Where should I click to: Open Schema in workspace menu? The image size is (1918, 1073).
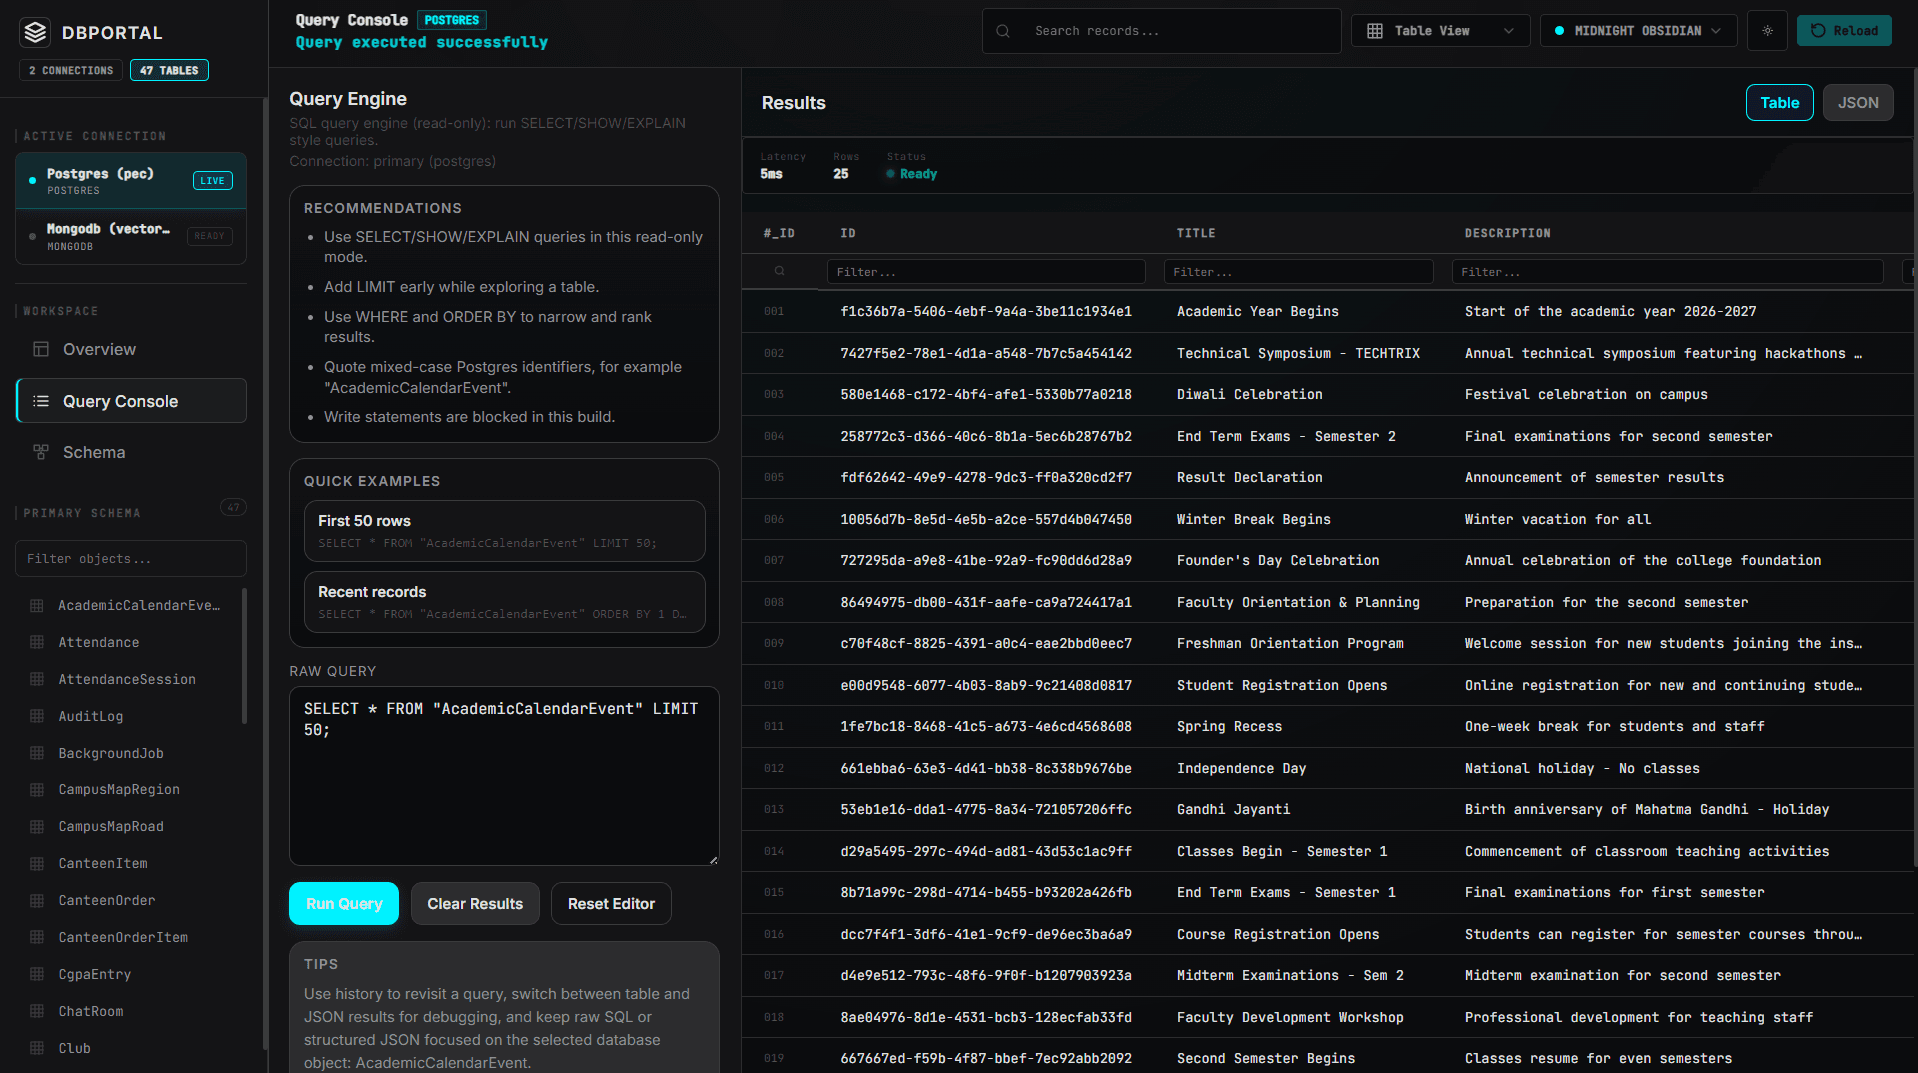pos(131,452)
